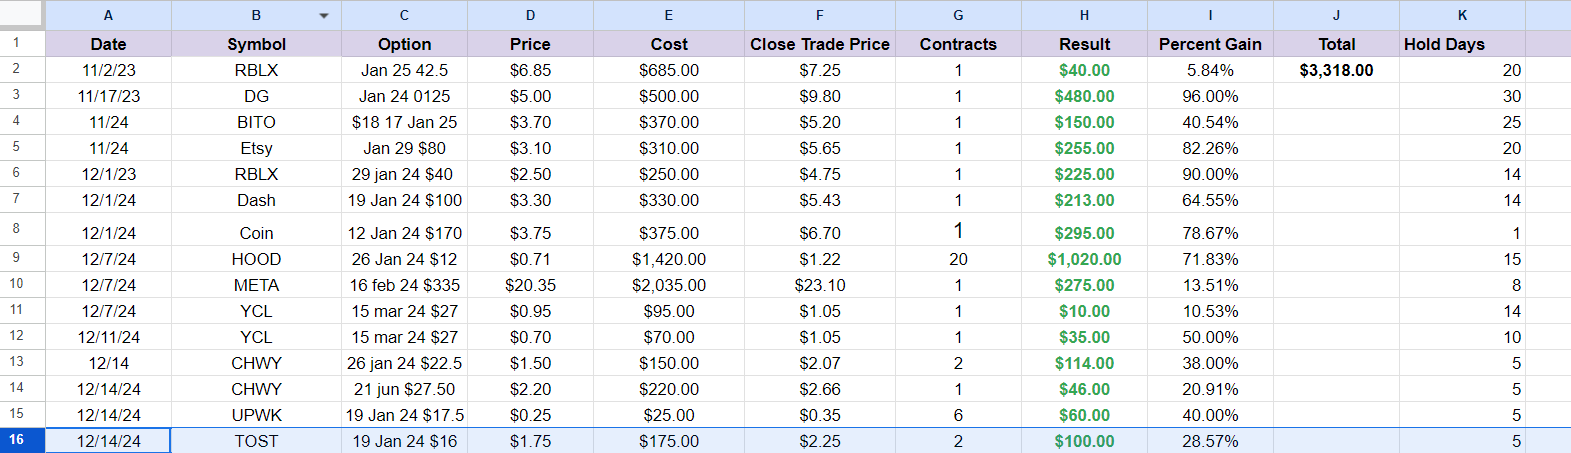The width and height of the screenshot is (1571, 453).
Task: Click the Percent Gain header cell
Action: tap(1210, 44)
